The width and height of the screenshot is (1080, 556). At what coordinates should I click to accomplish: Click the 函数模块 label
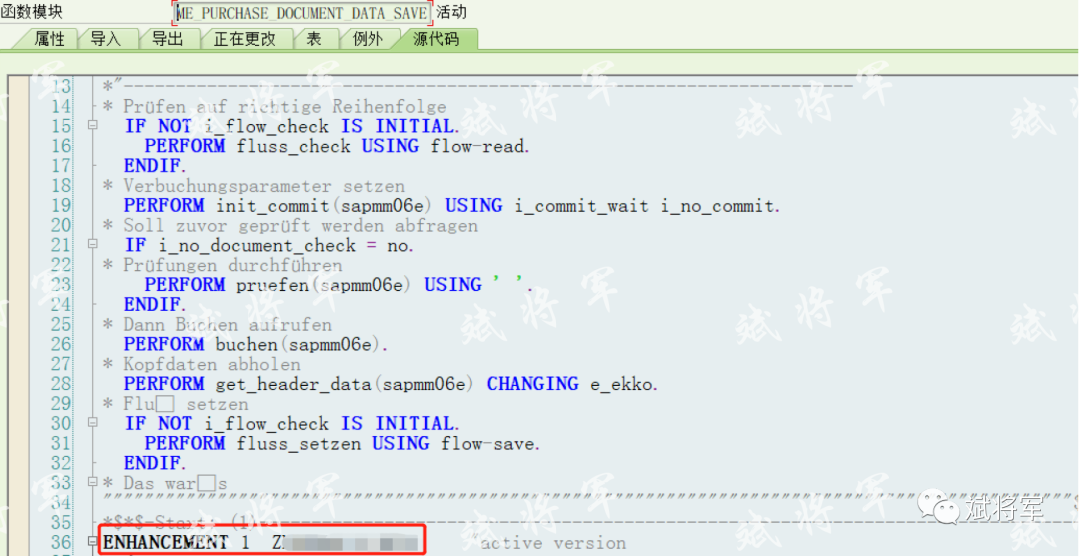click(x=32, y=12)
